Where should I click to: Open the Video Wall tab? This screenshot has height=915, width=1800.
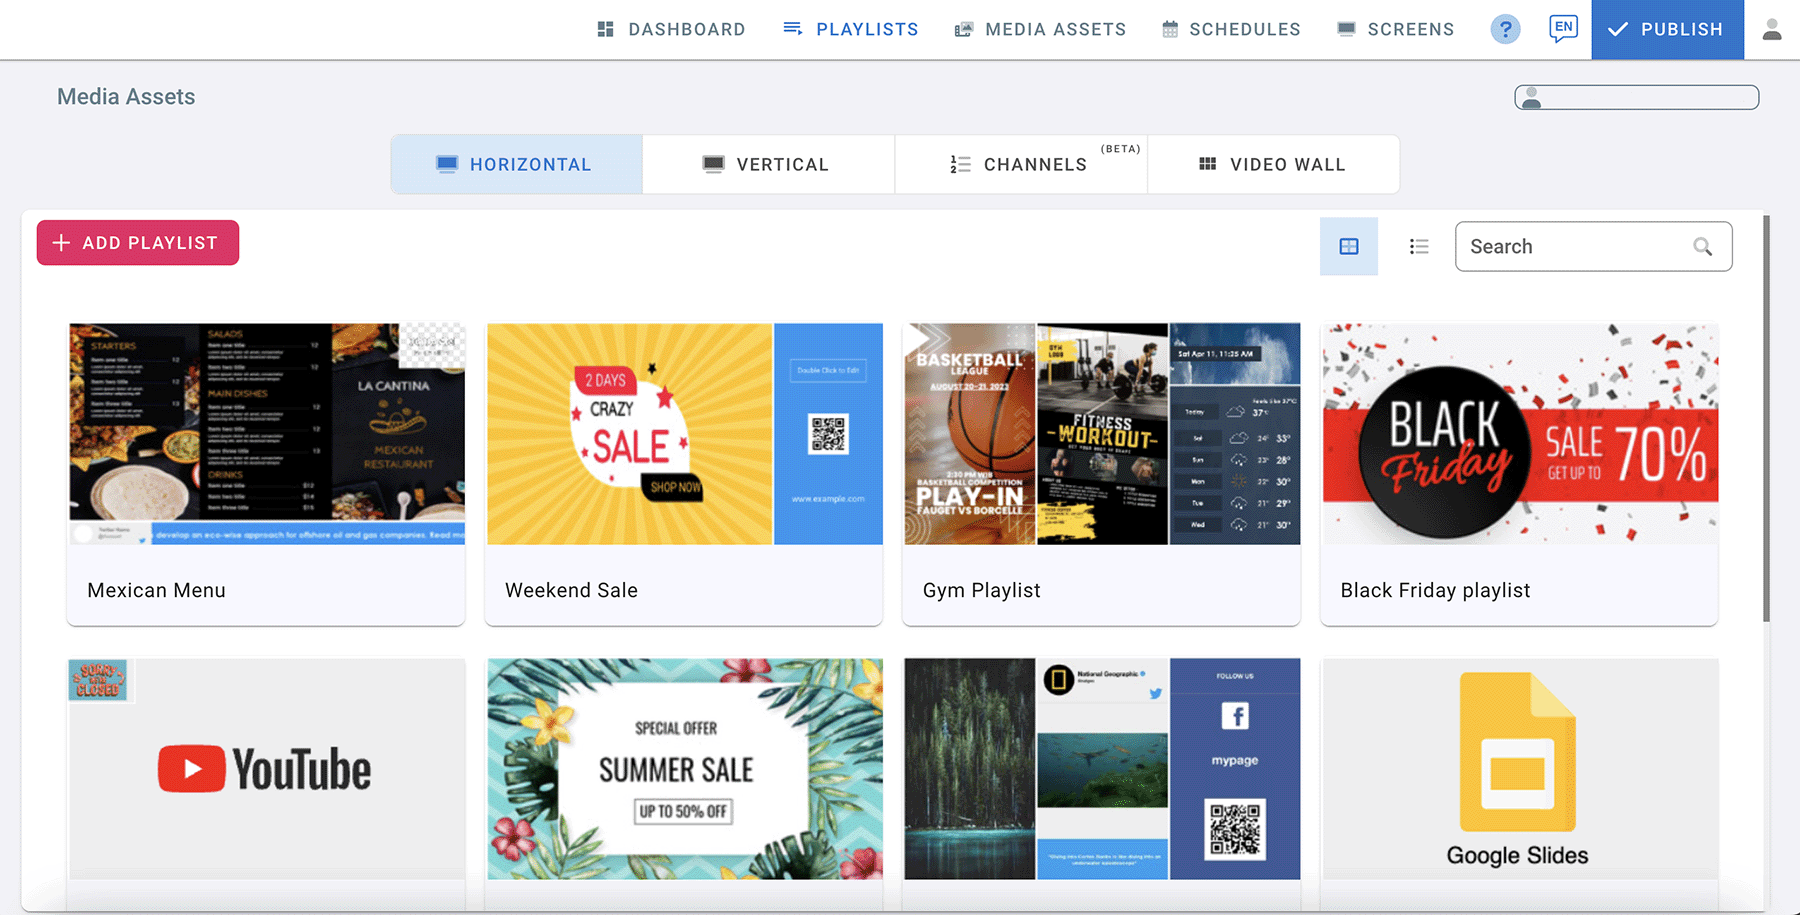tap(1272, 164)
